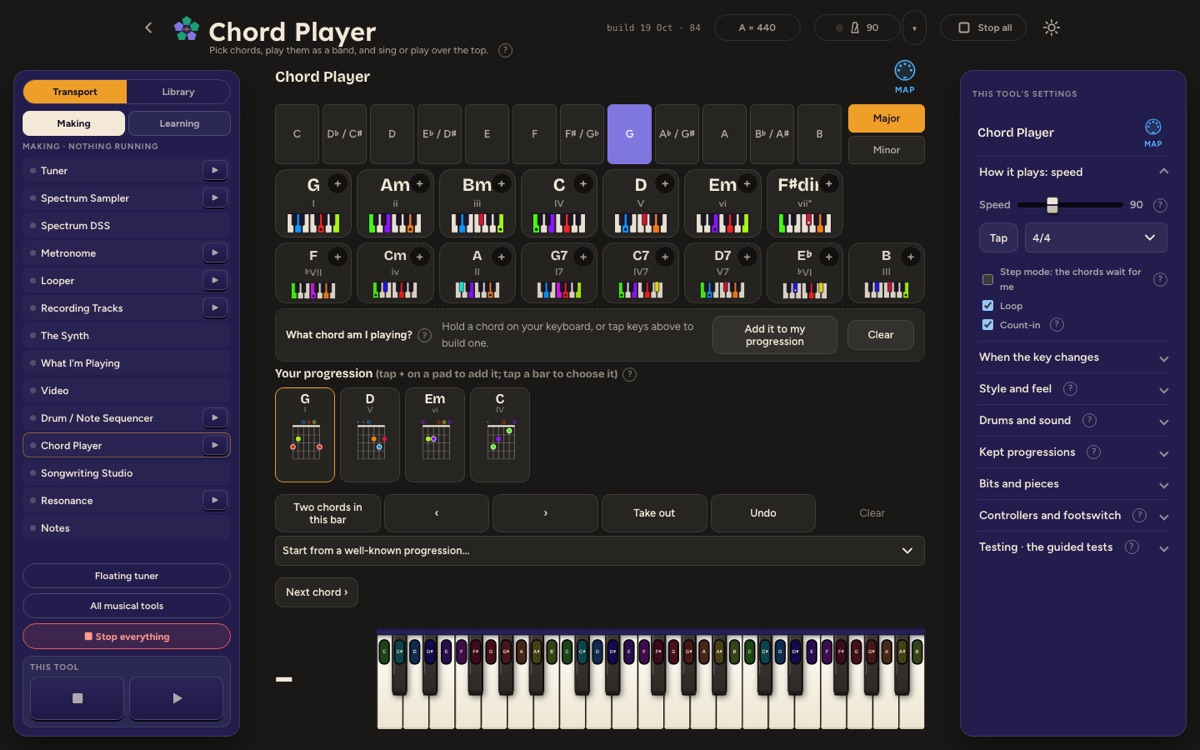The width and height of the screenshot is (1200, 750).
Task: Click the A = 440 tuning reference
Action: coord(757,28)
